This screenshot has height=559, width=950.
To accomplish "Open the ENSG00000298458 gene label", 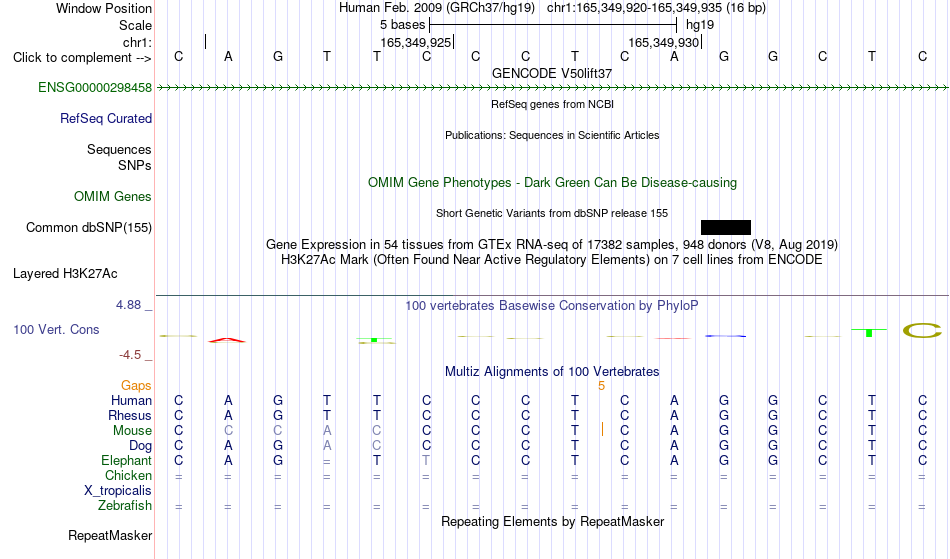I will point(95,87).
